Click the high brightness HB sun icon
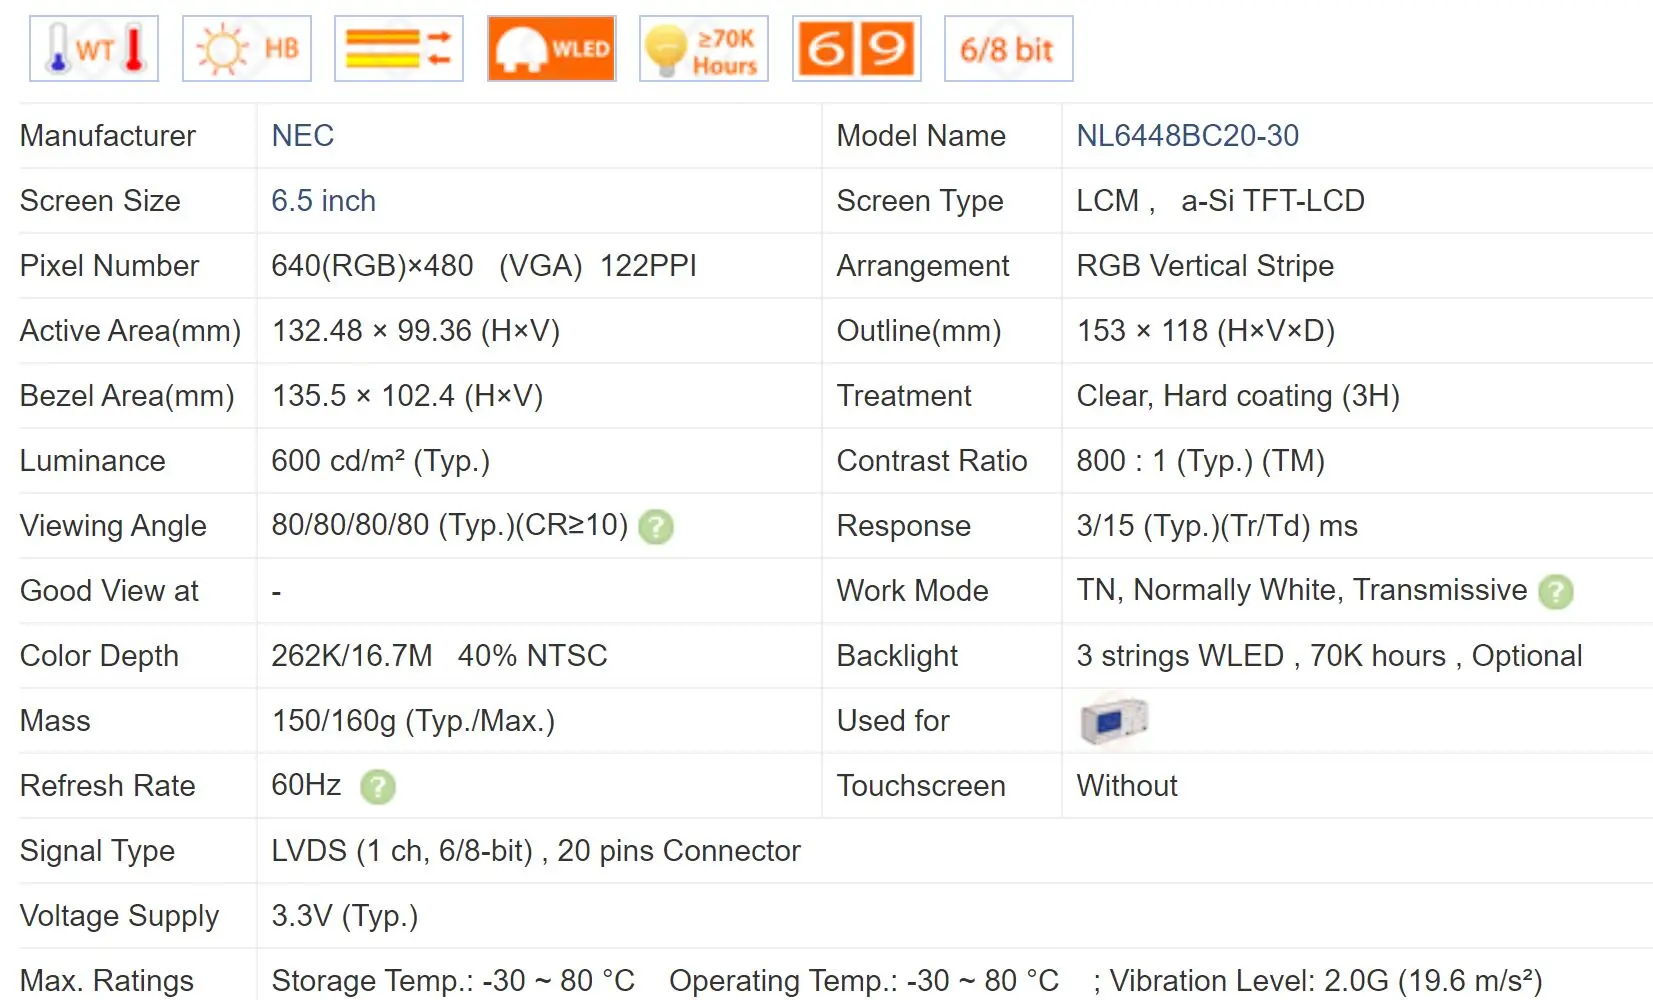The height and width of the screenshot is (1000, 1653). coord(247,48)
